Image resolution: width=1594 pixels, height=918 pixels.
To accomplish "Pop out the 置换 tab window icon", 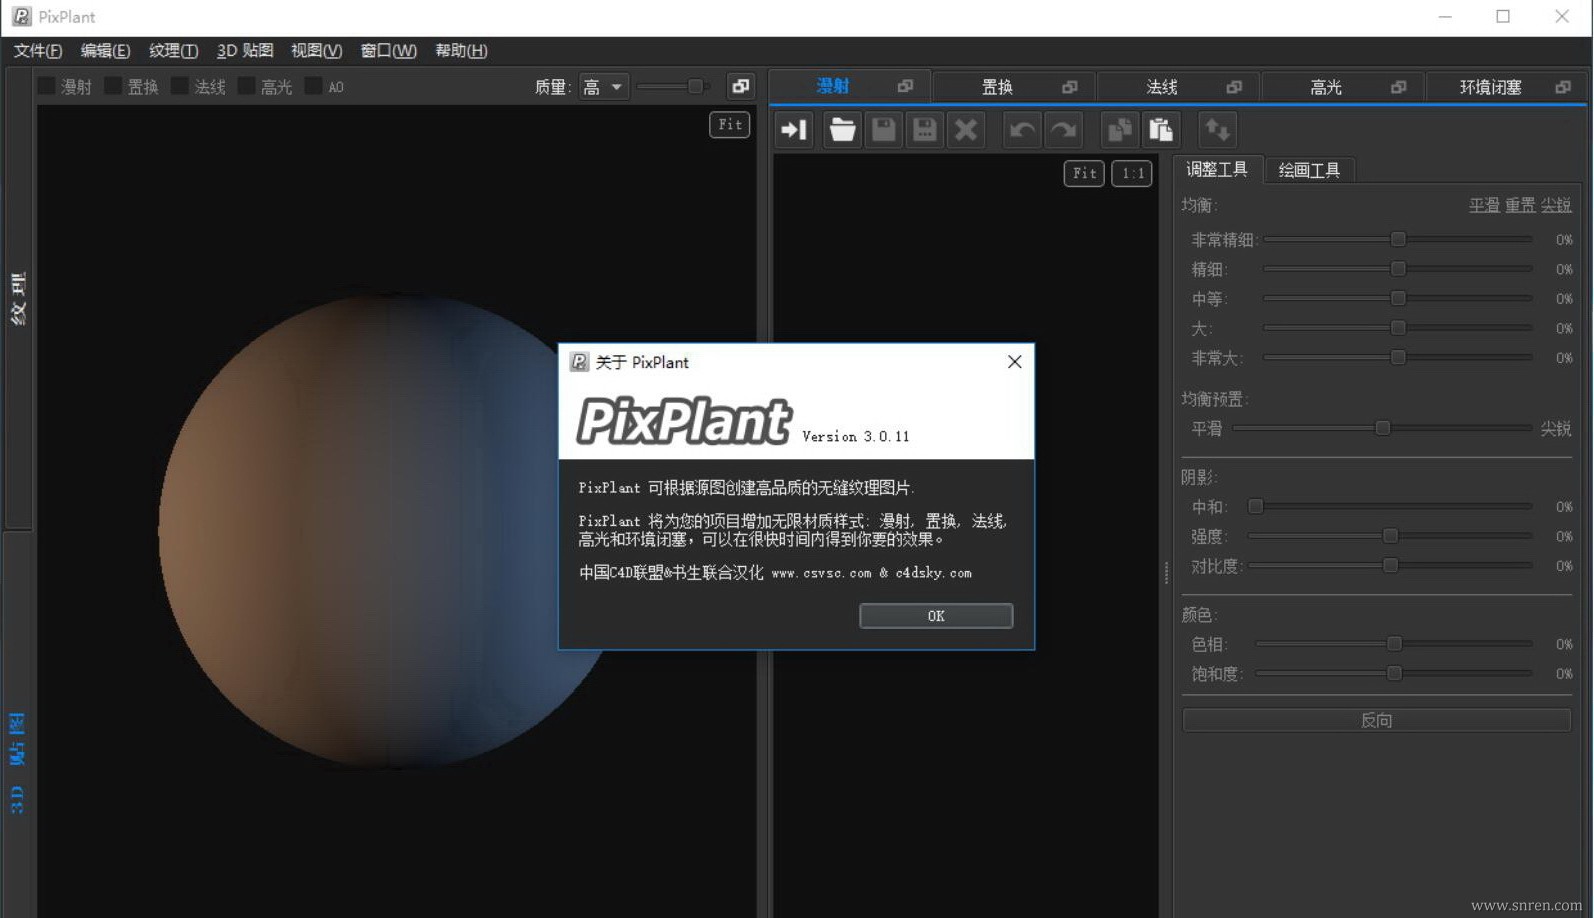I will tap(1069, 87).
